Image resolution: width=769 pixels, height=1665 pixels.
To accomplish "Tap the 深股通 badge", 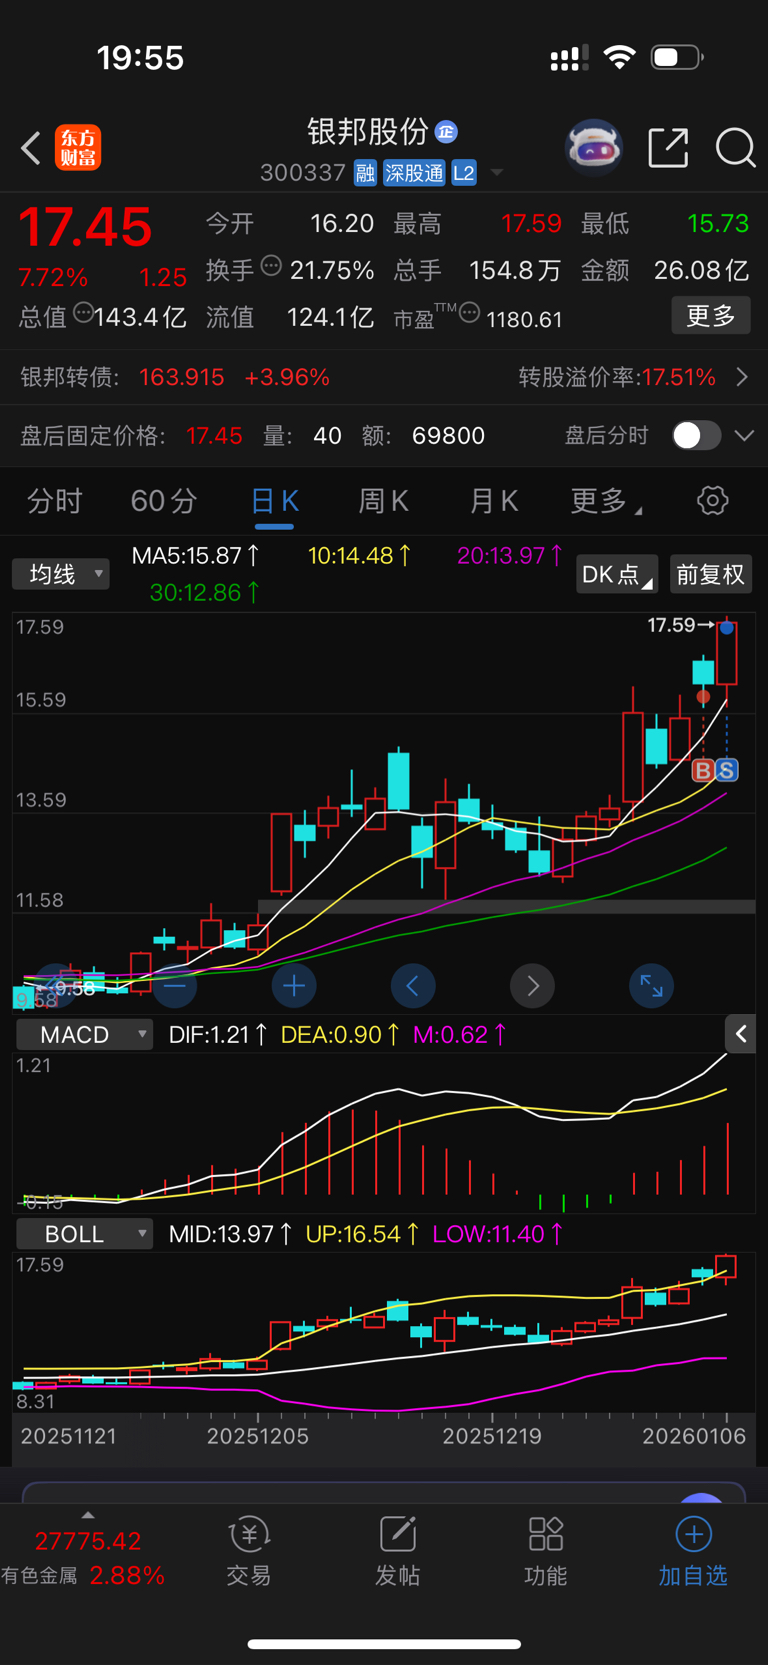I will pyautogui.click(x=414, y=173).
